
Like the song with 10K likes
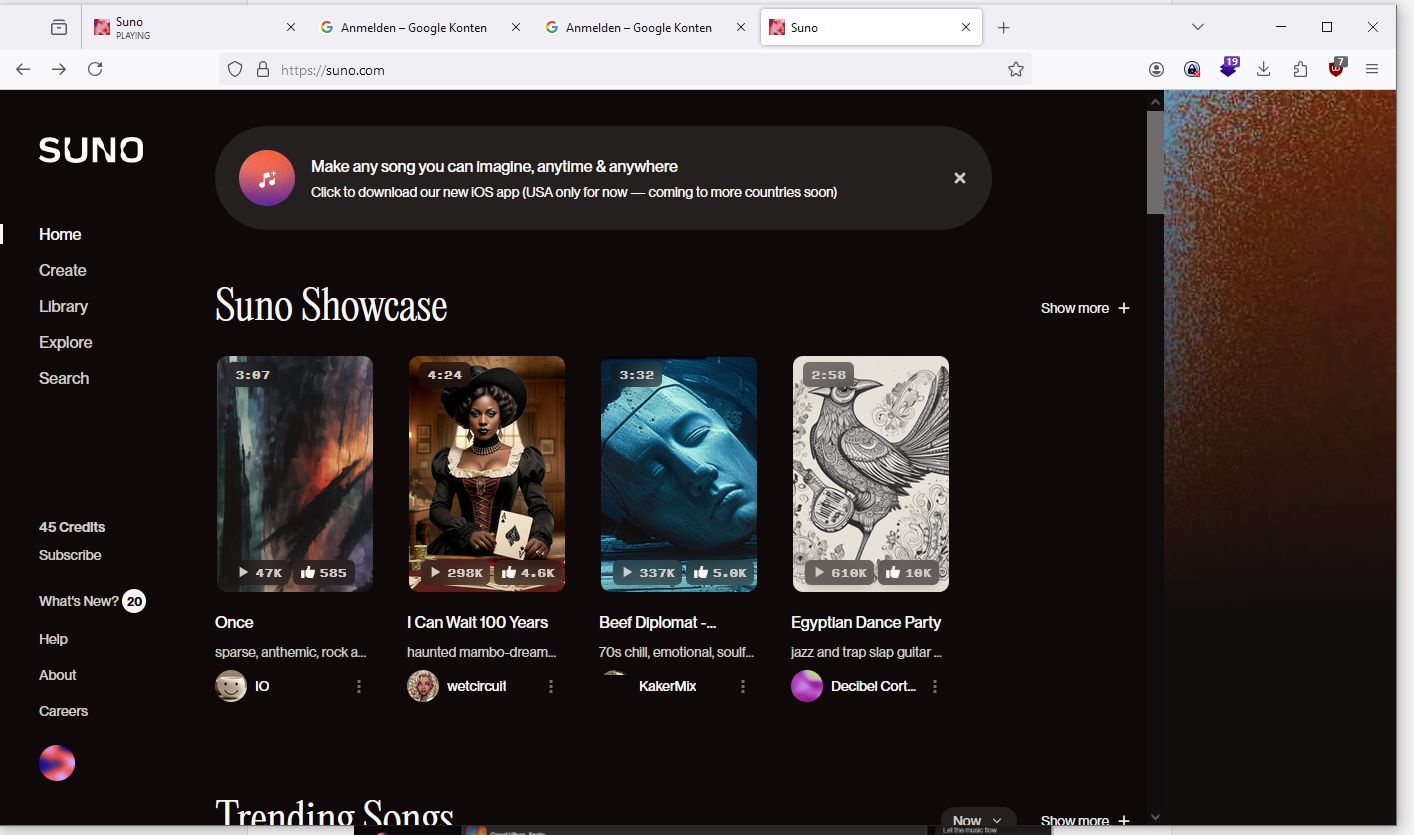pos(909,573)
